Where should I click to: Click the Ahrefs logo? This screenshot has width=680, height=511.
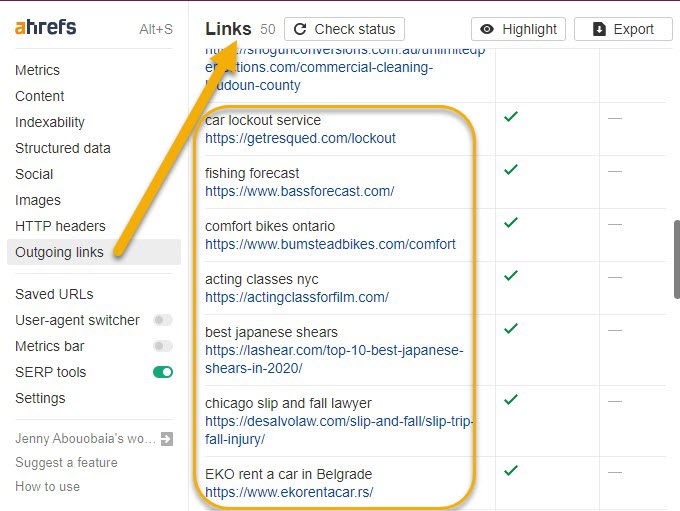point(45,27)
